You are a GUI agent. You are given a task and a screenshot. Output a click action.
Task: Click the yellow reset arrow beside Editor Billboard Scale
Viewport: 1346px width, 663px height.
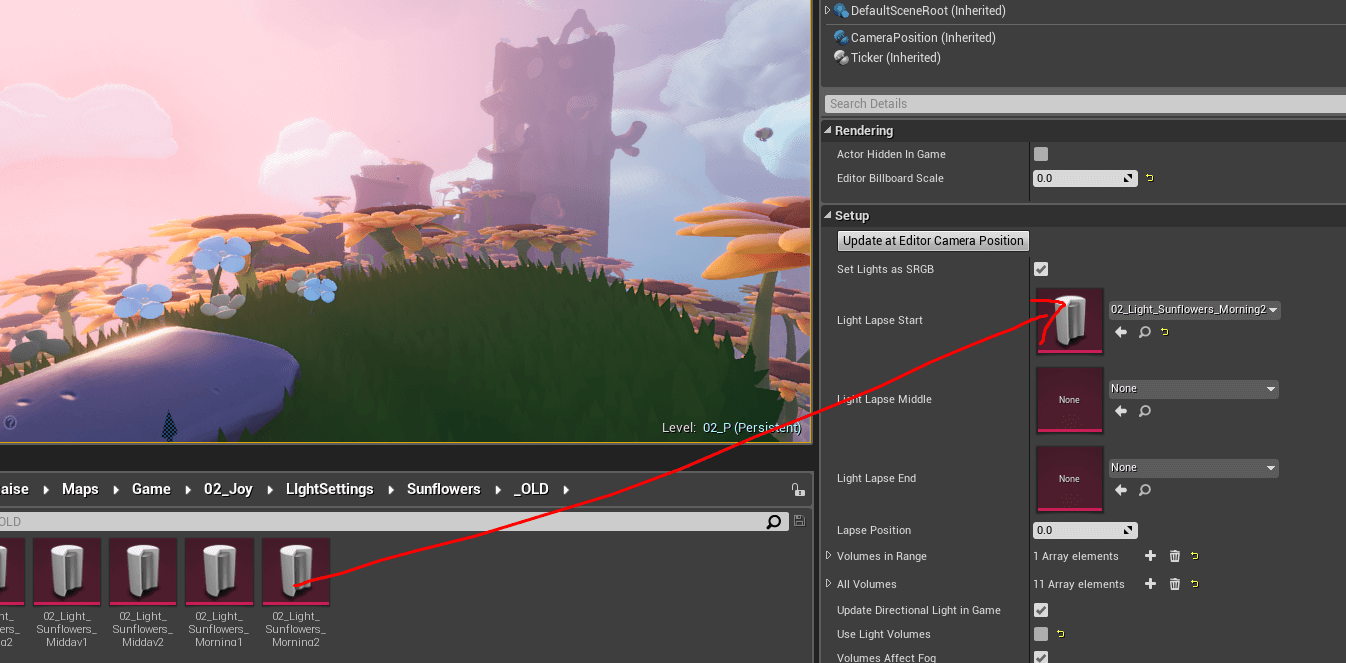coord(1148,177)
